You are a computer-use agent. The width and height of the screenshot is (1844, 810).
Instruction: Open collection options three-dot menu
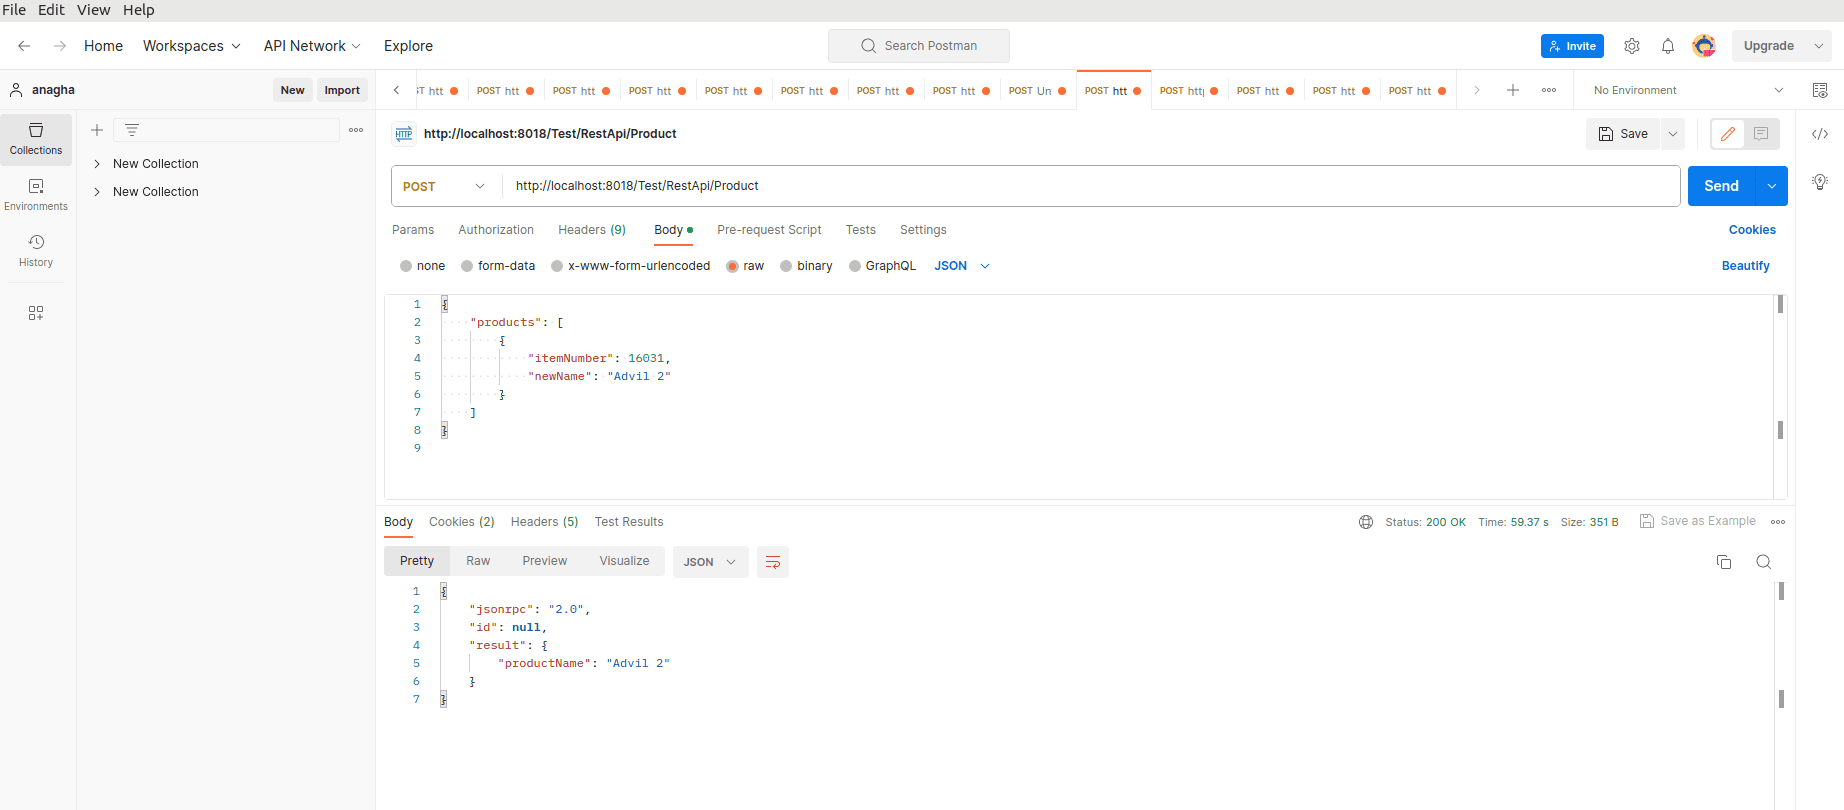(356, 130)
